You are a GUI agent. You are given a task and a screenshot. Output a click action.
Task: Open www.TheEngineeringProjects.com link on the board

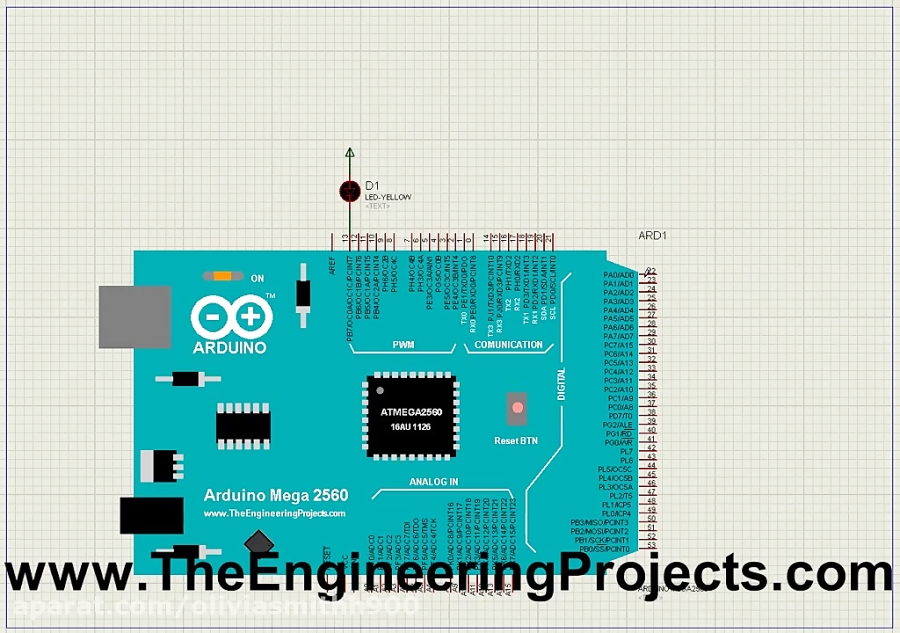click(x=274, y=513)
